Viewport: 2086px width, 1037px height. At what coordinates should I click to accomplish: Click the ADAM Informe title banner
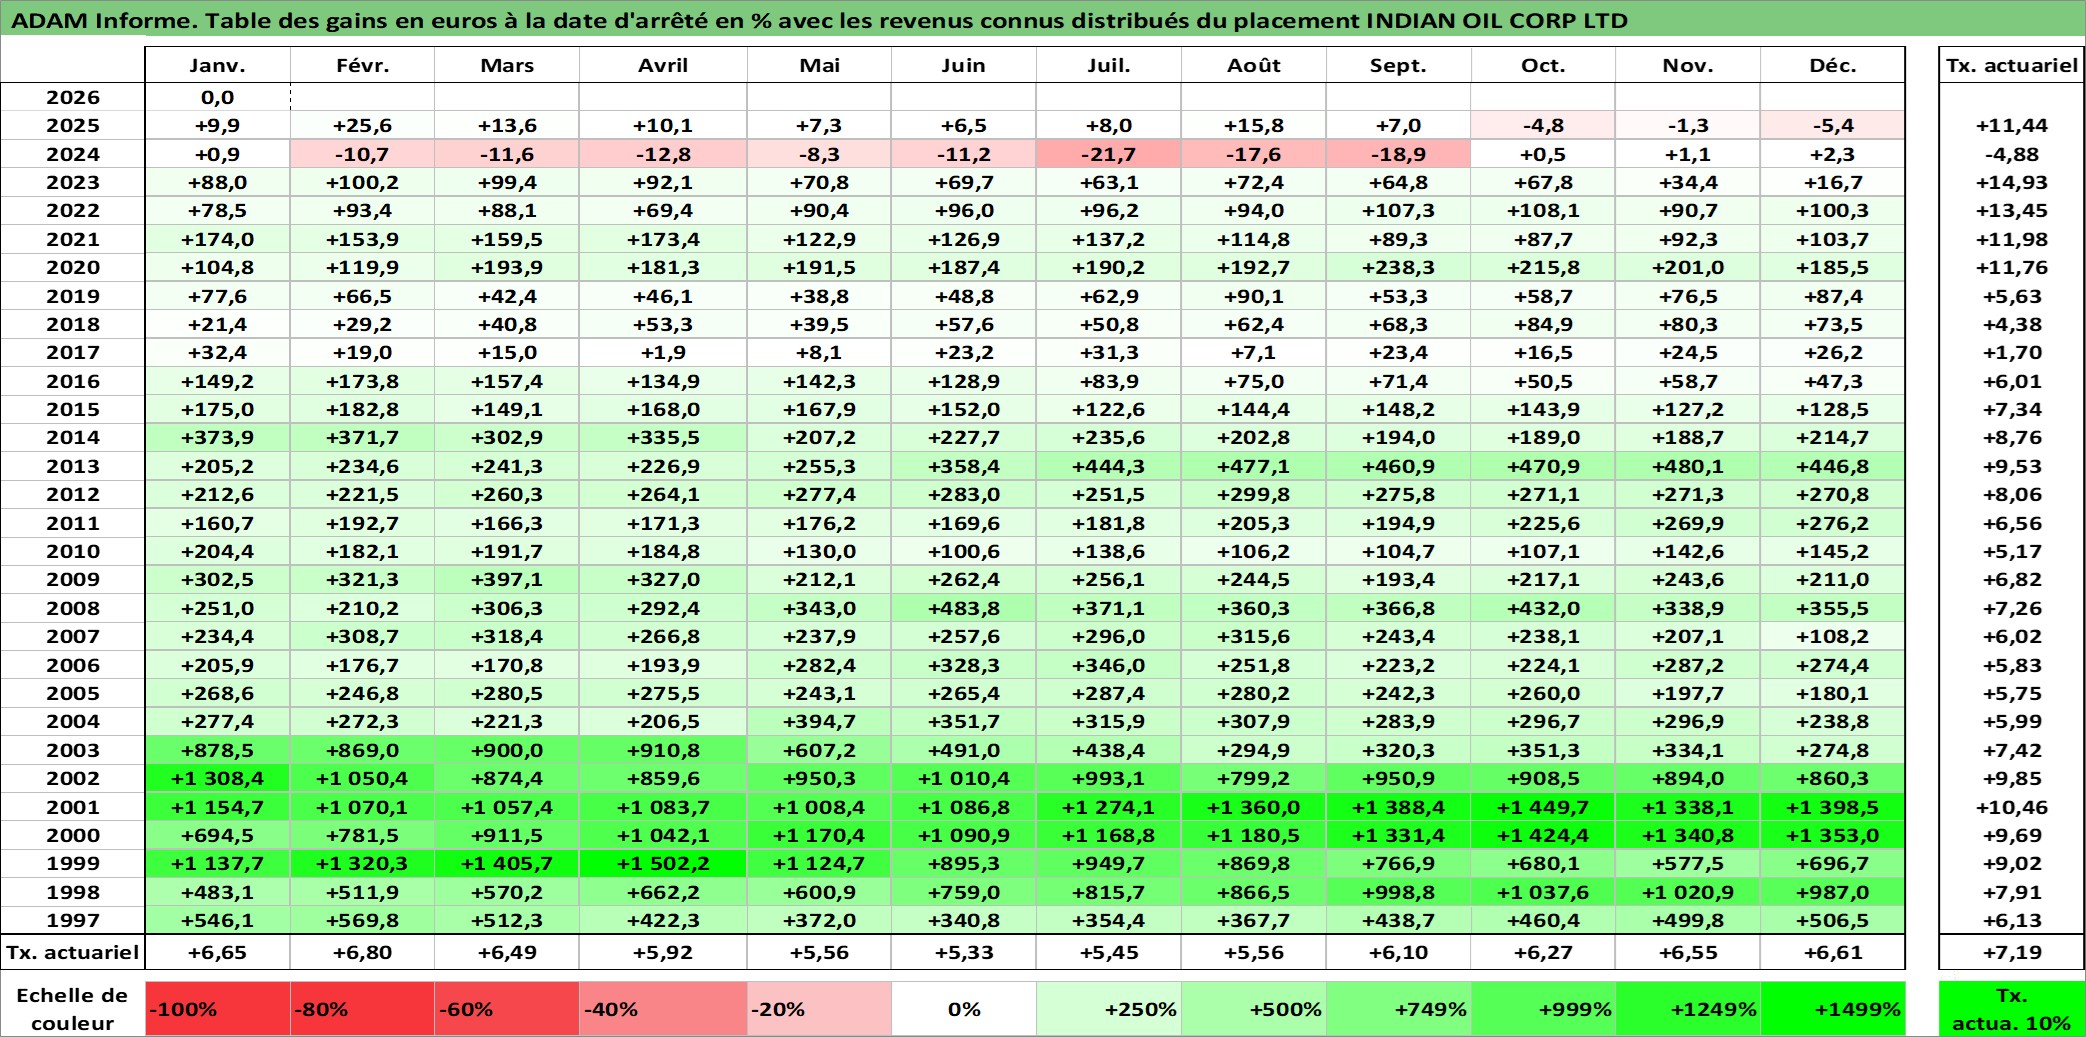tap(1043, 20)
